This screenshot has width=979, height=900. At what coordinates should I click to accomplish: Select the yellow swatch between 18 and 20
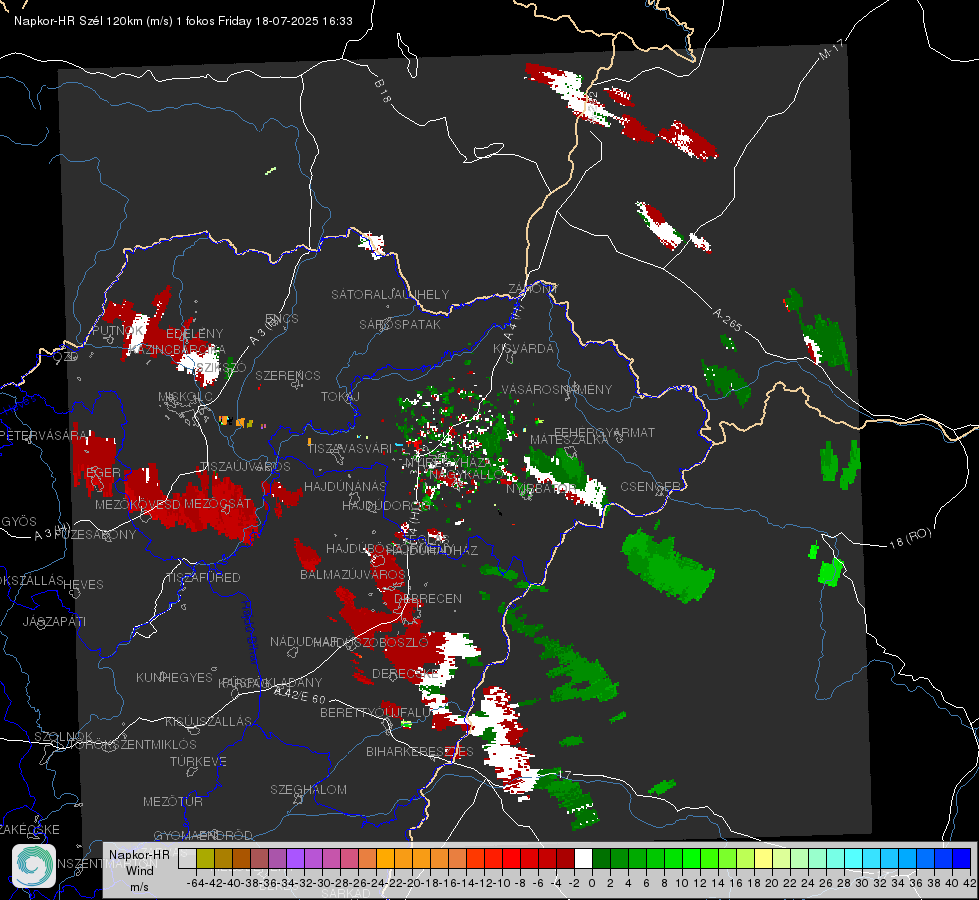(x=763, y=858)
